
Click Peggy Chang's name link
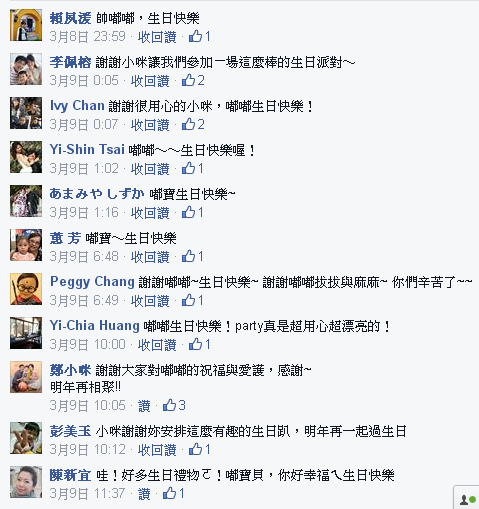click(92, 282)
